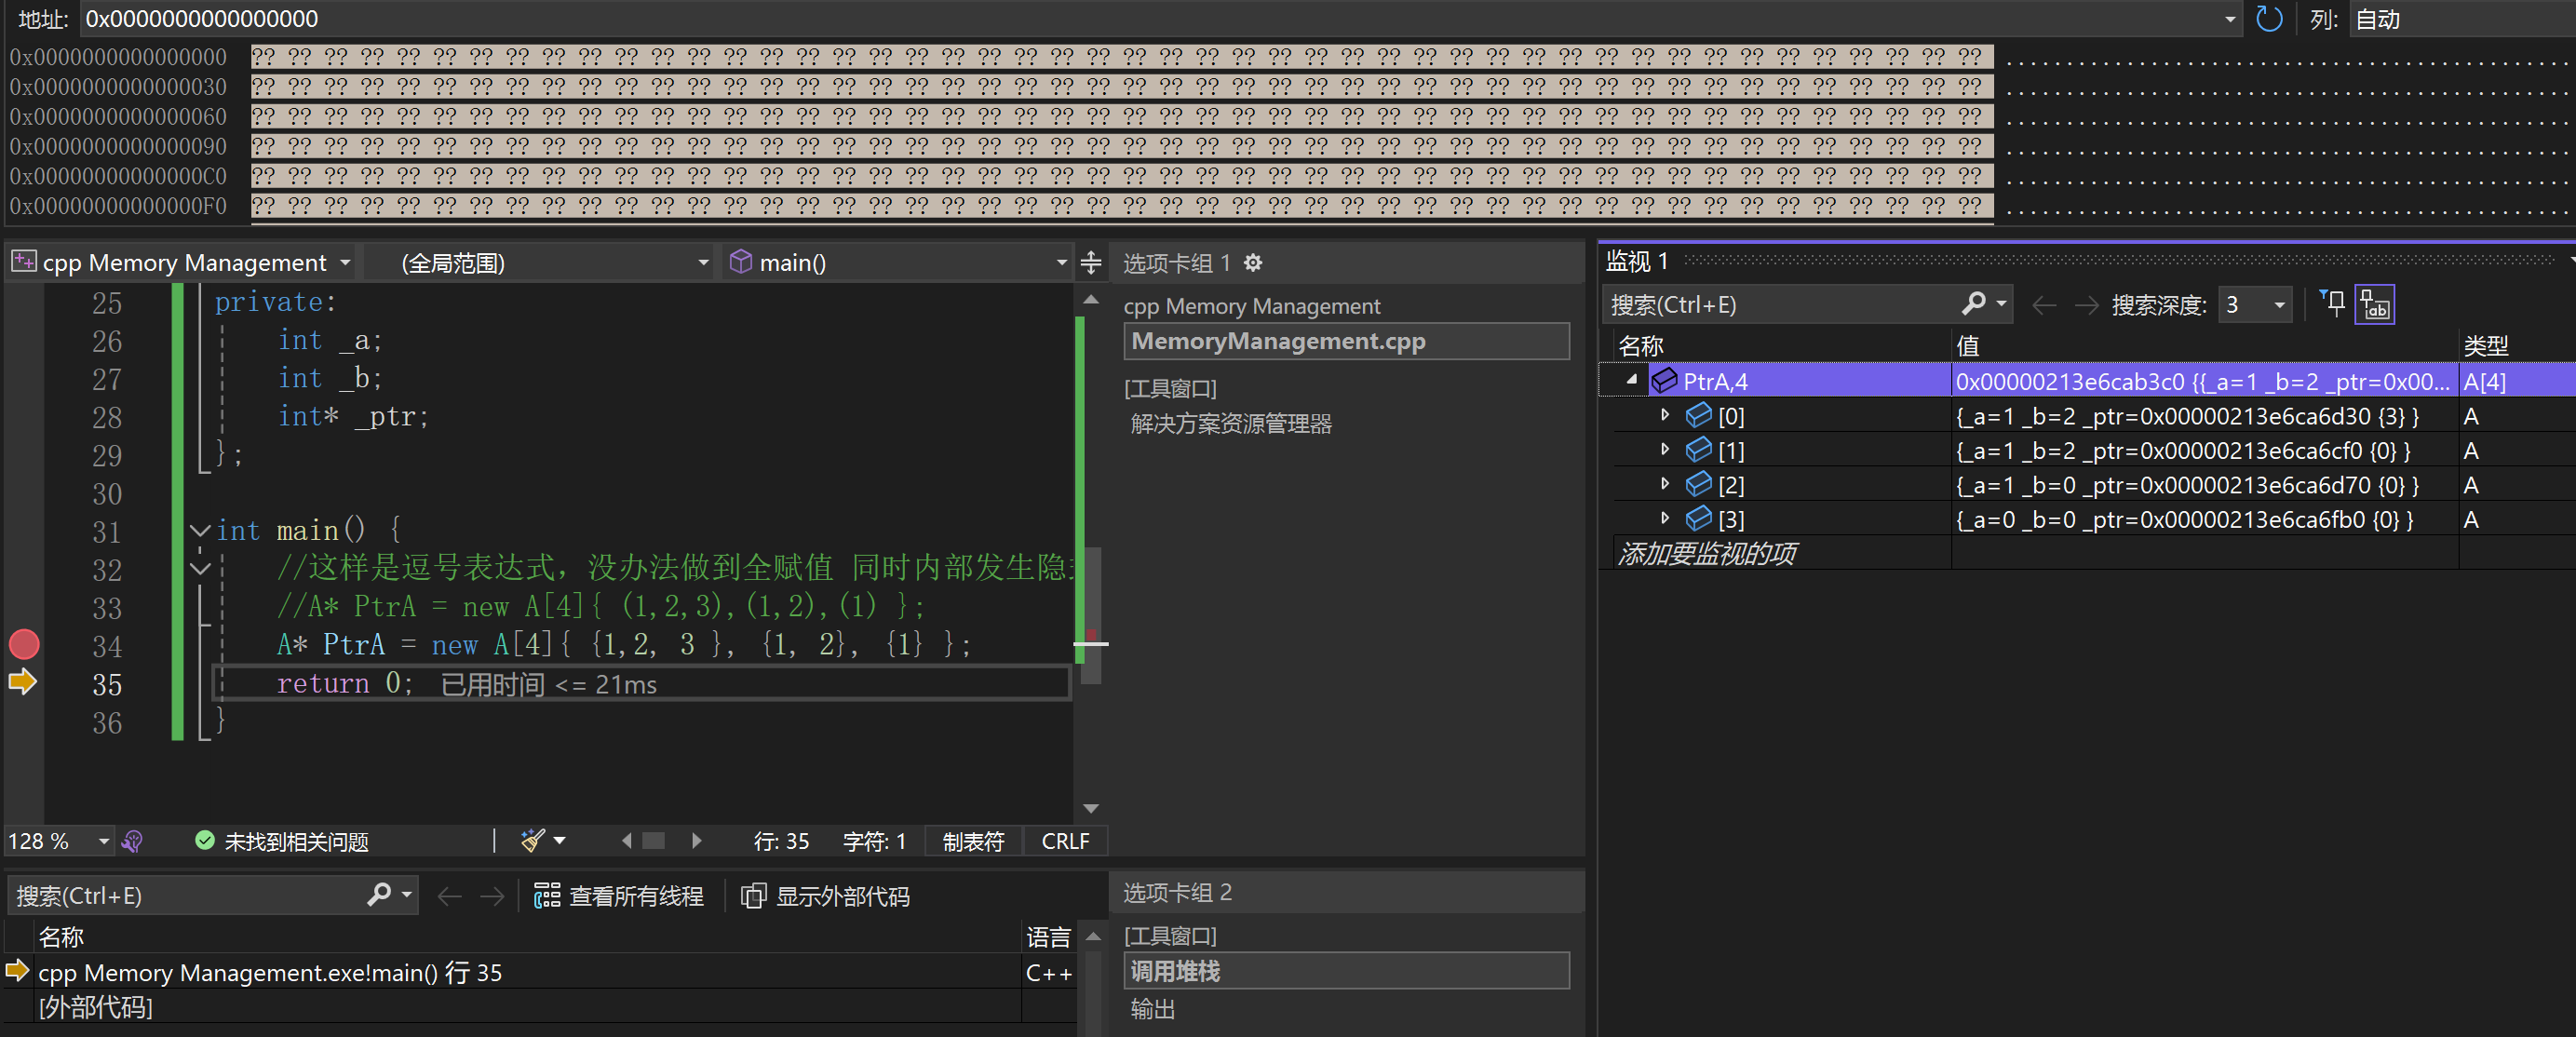
Task: Click the memory refresh icon
Action: tap(2268, 19)
